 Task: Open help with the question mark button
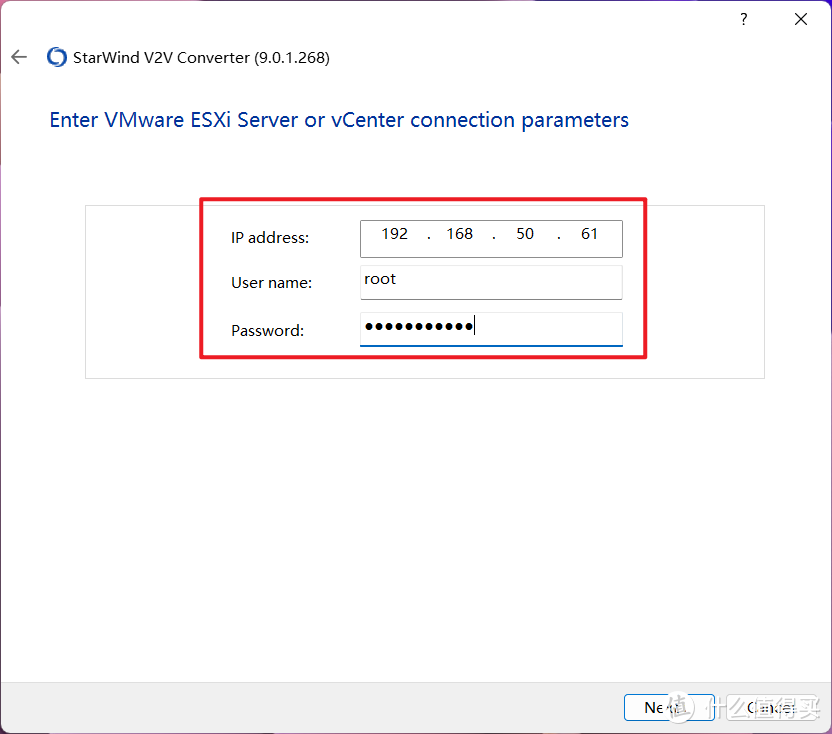(743, 20)
